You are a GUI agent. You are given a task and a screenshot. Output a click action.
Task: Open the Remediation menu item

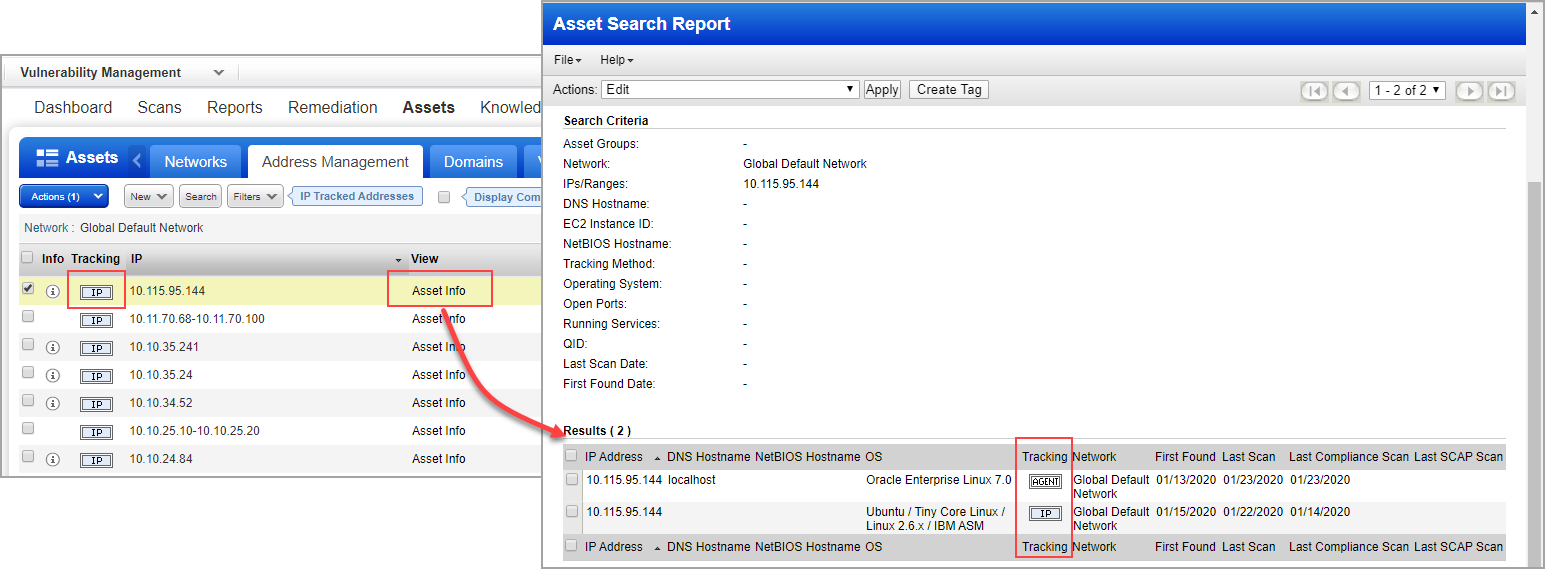(333, 107)
